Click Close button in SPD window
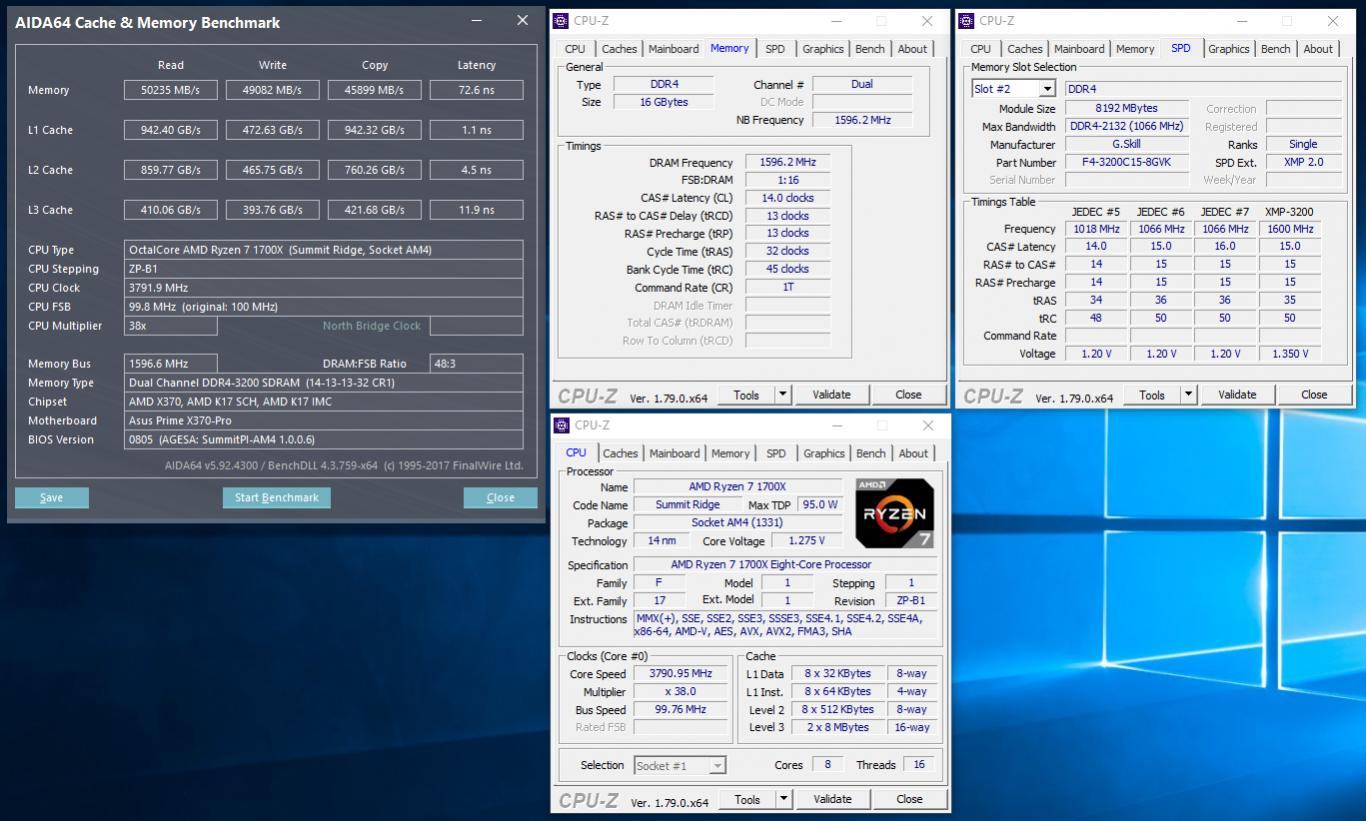The image size is (1366, 821). [1314, 395]
